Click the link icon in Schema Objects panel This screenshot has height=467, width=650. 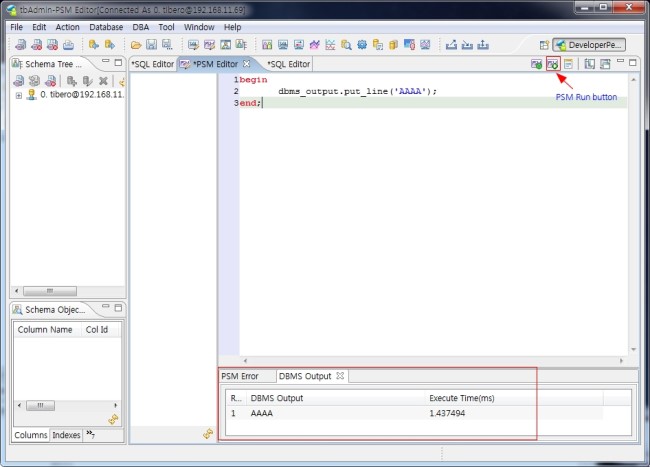click(x=113, y=419)
